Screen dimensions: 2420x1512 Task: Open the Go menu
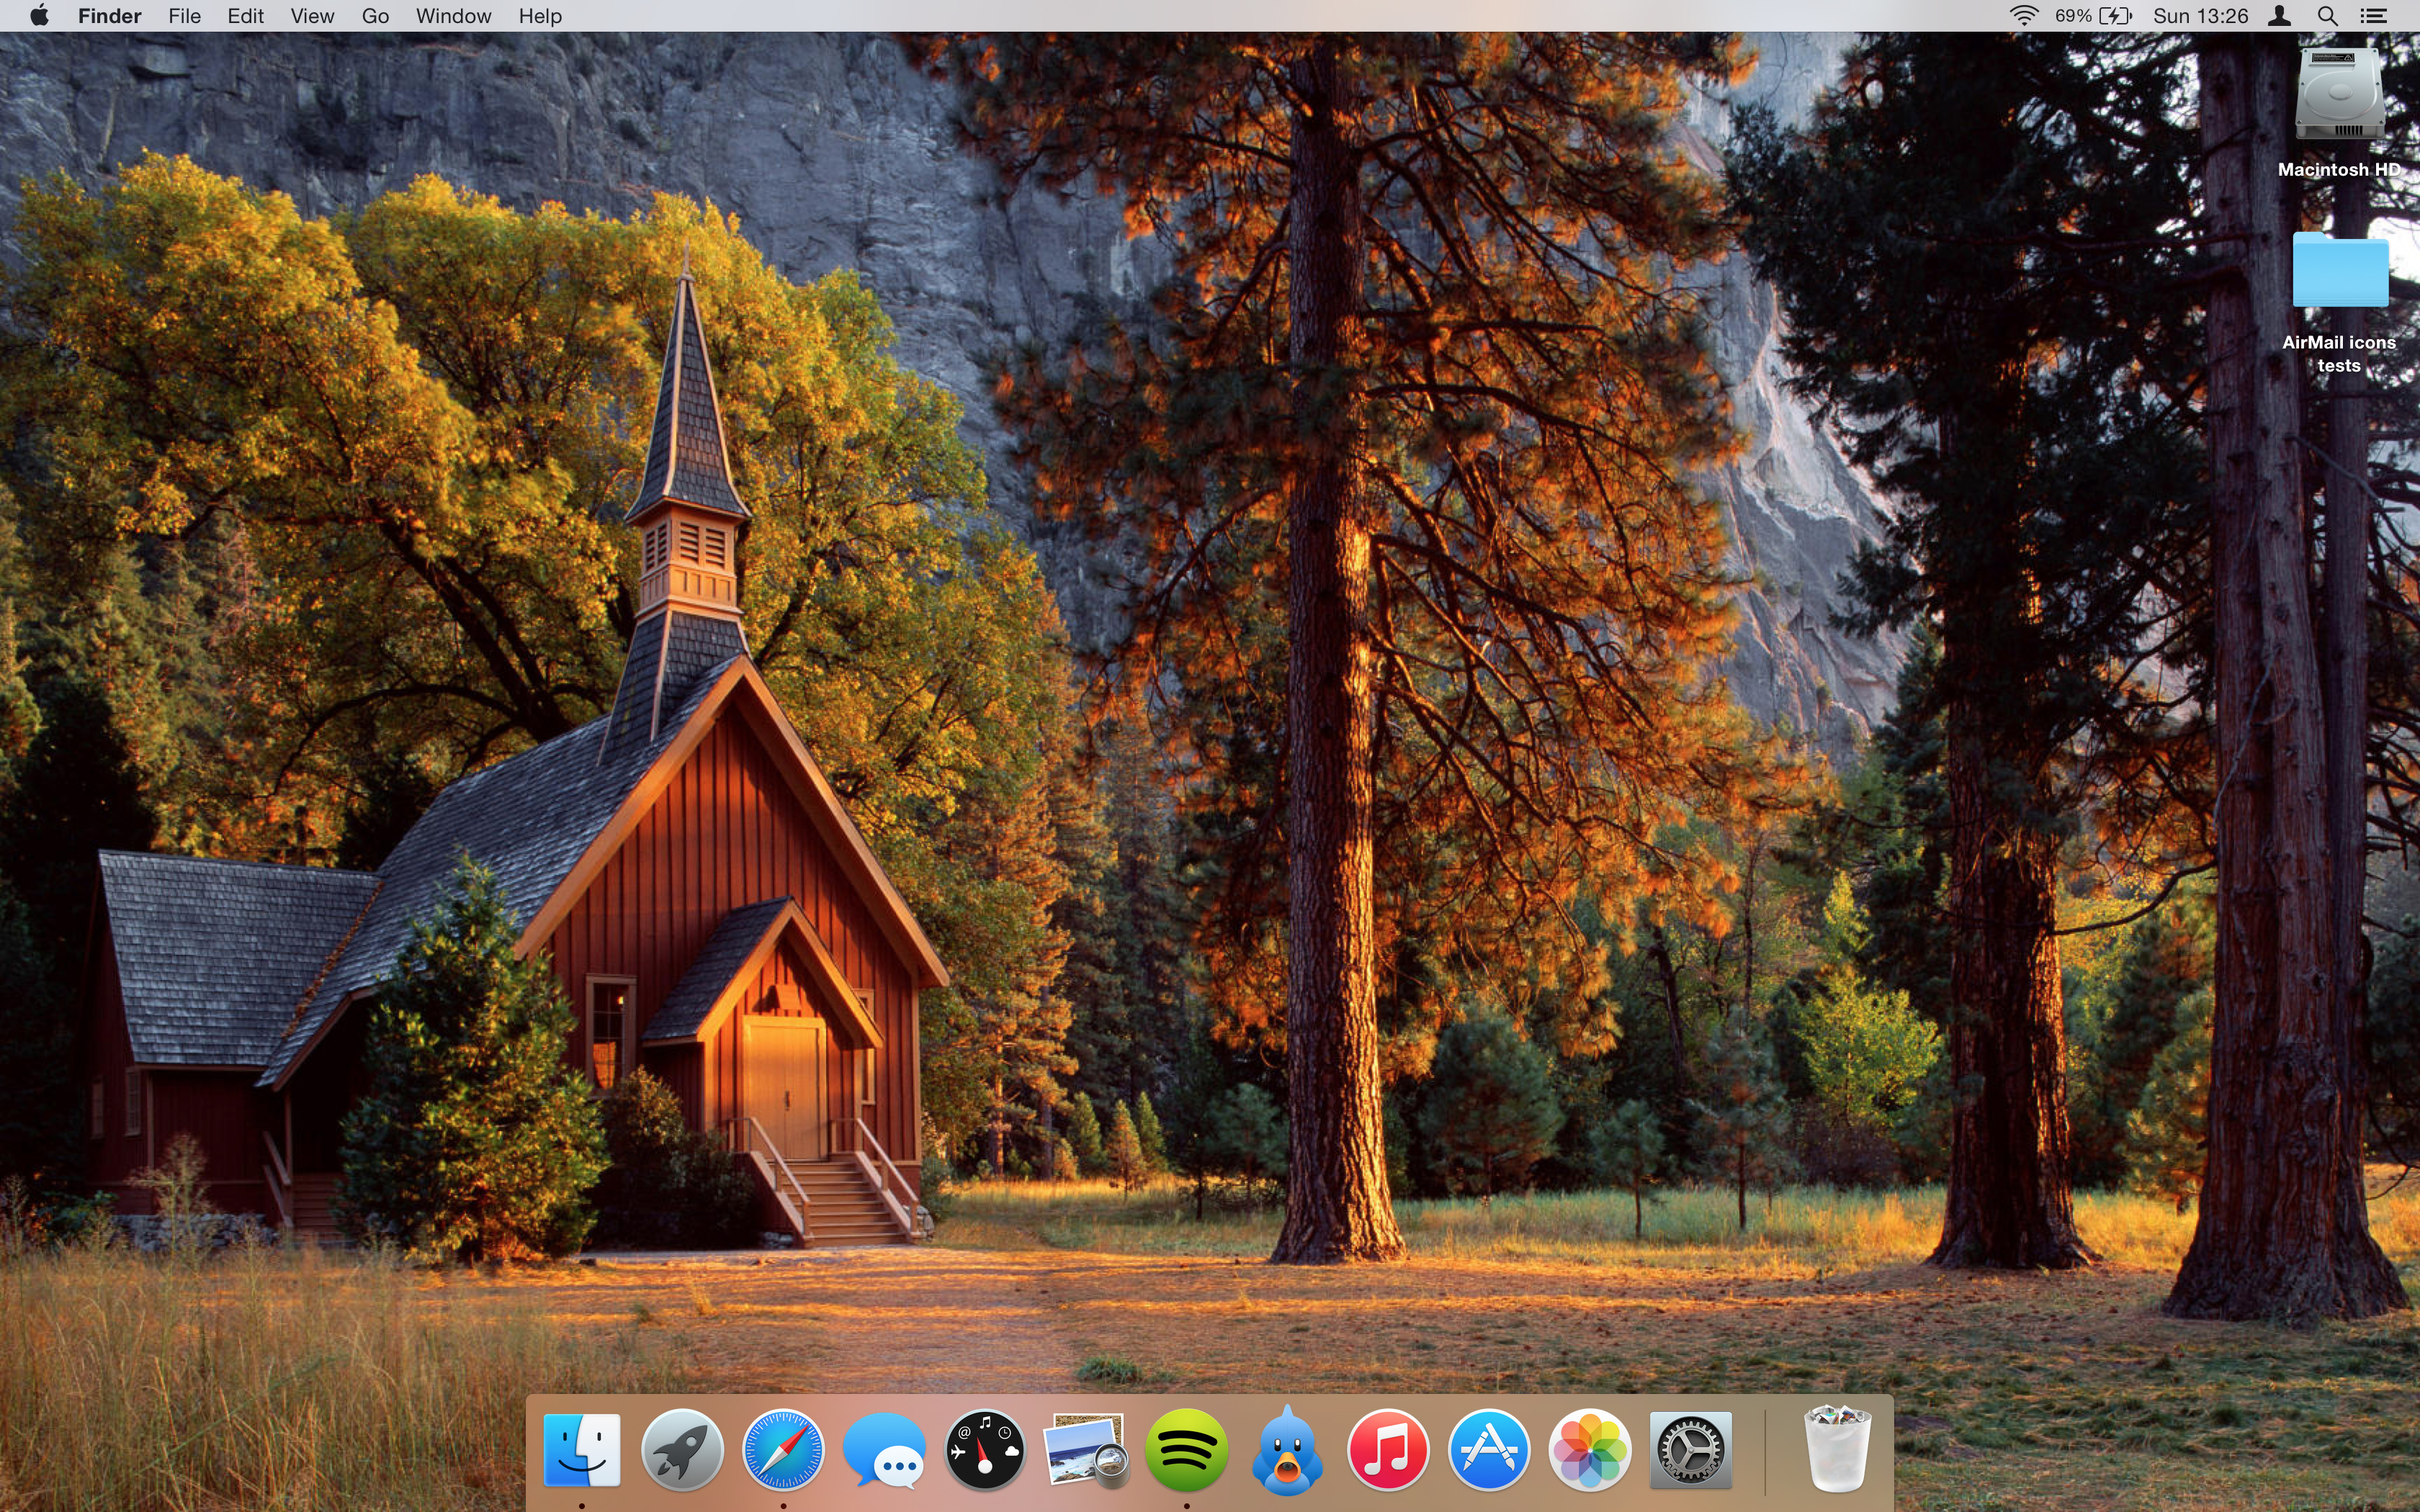point(375,16)
